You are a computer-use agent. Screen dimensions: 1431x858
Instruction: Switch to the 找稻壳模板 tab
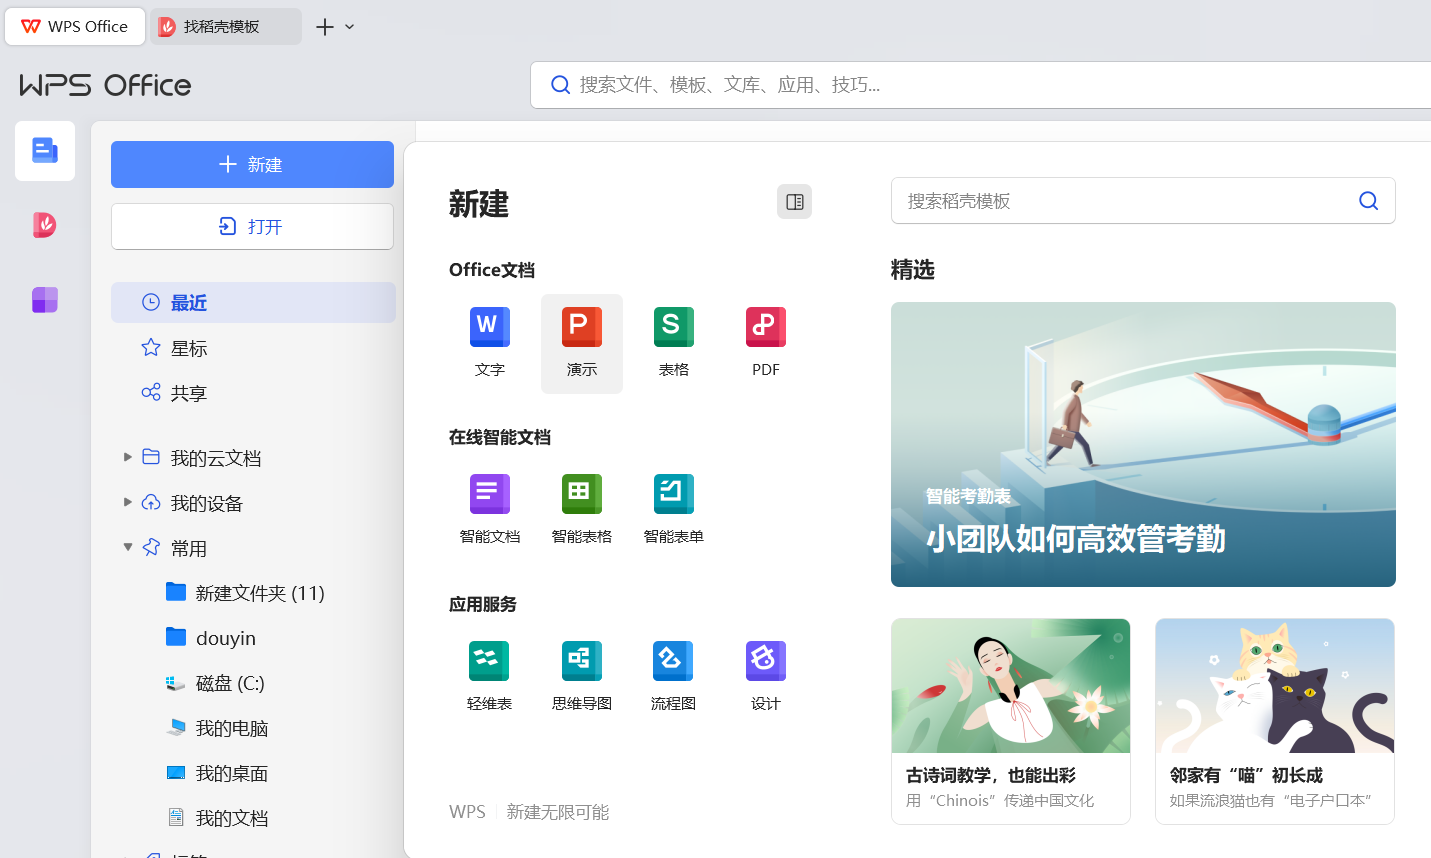tap(226, 26)
